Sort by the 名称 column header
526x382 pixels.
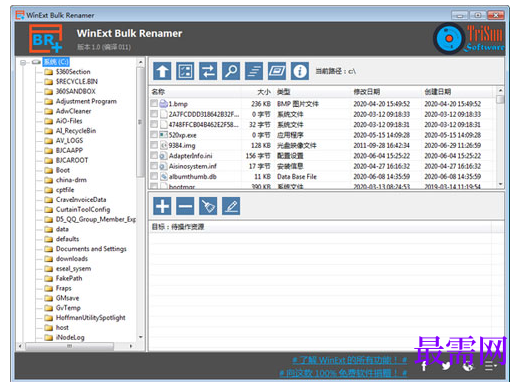(x=158, y=92)
